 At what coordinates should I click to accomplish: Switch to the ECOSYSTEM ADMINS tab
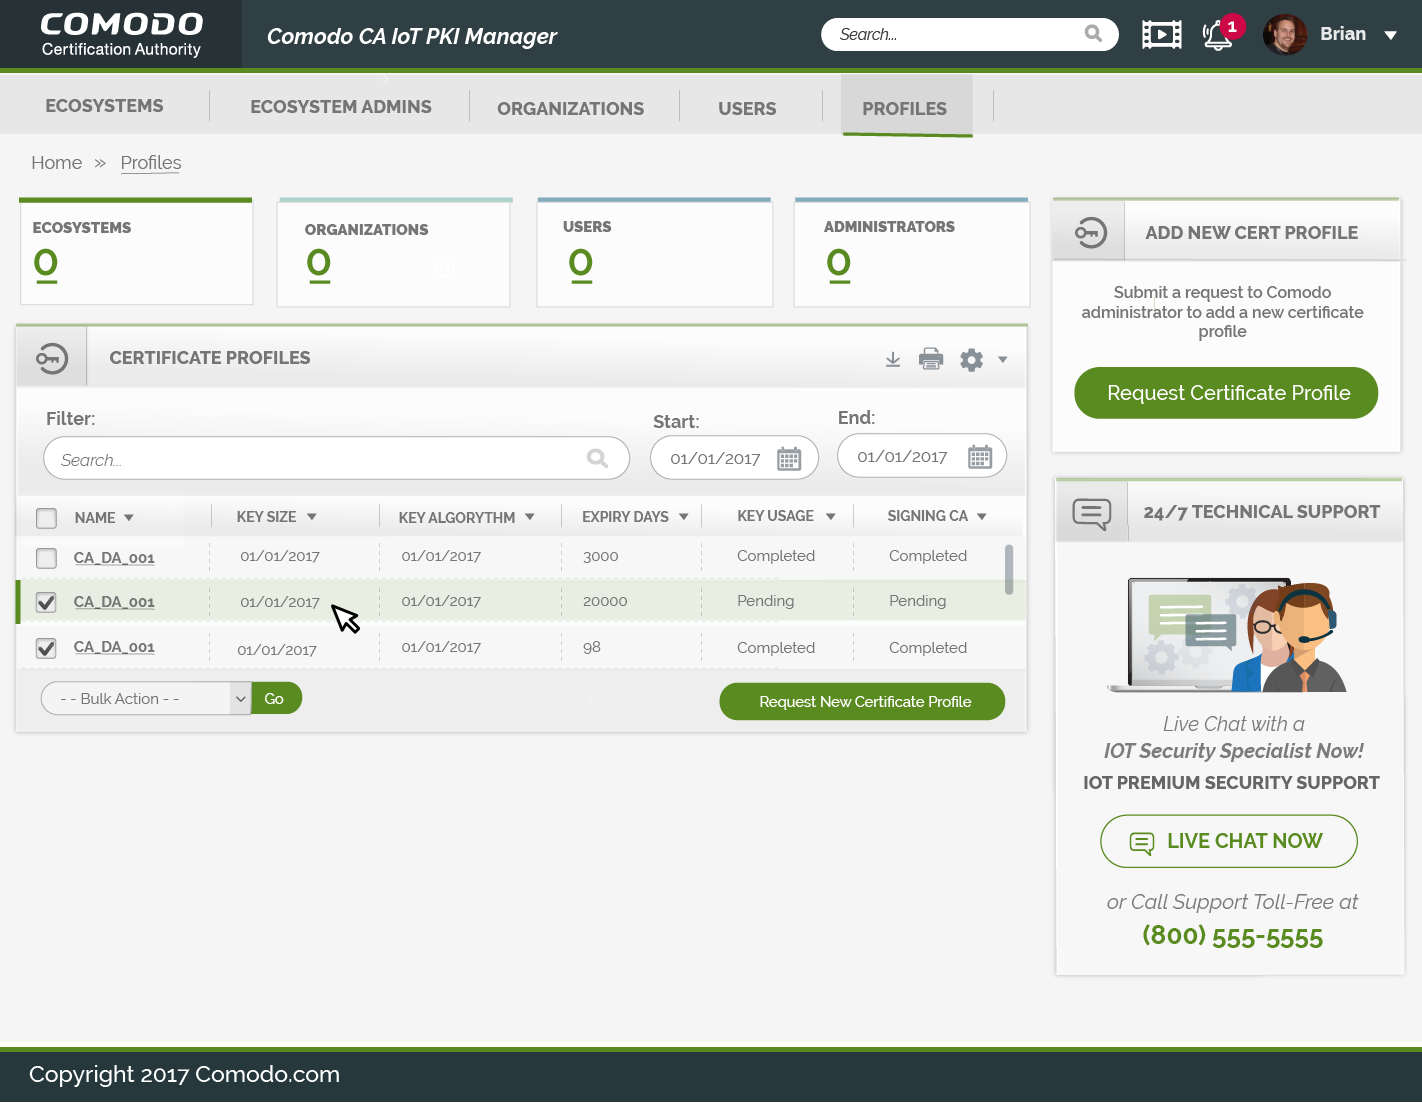(341, 107)
